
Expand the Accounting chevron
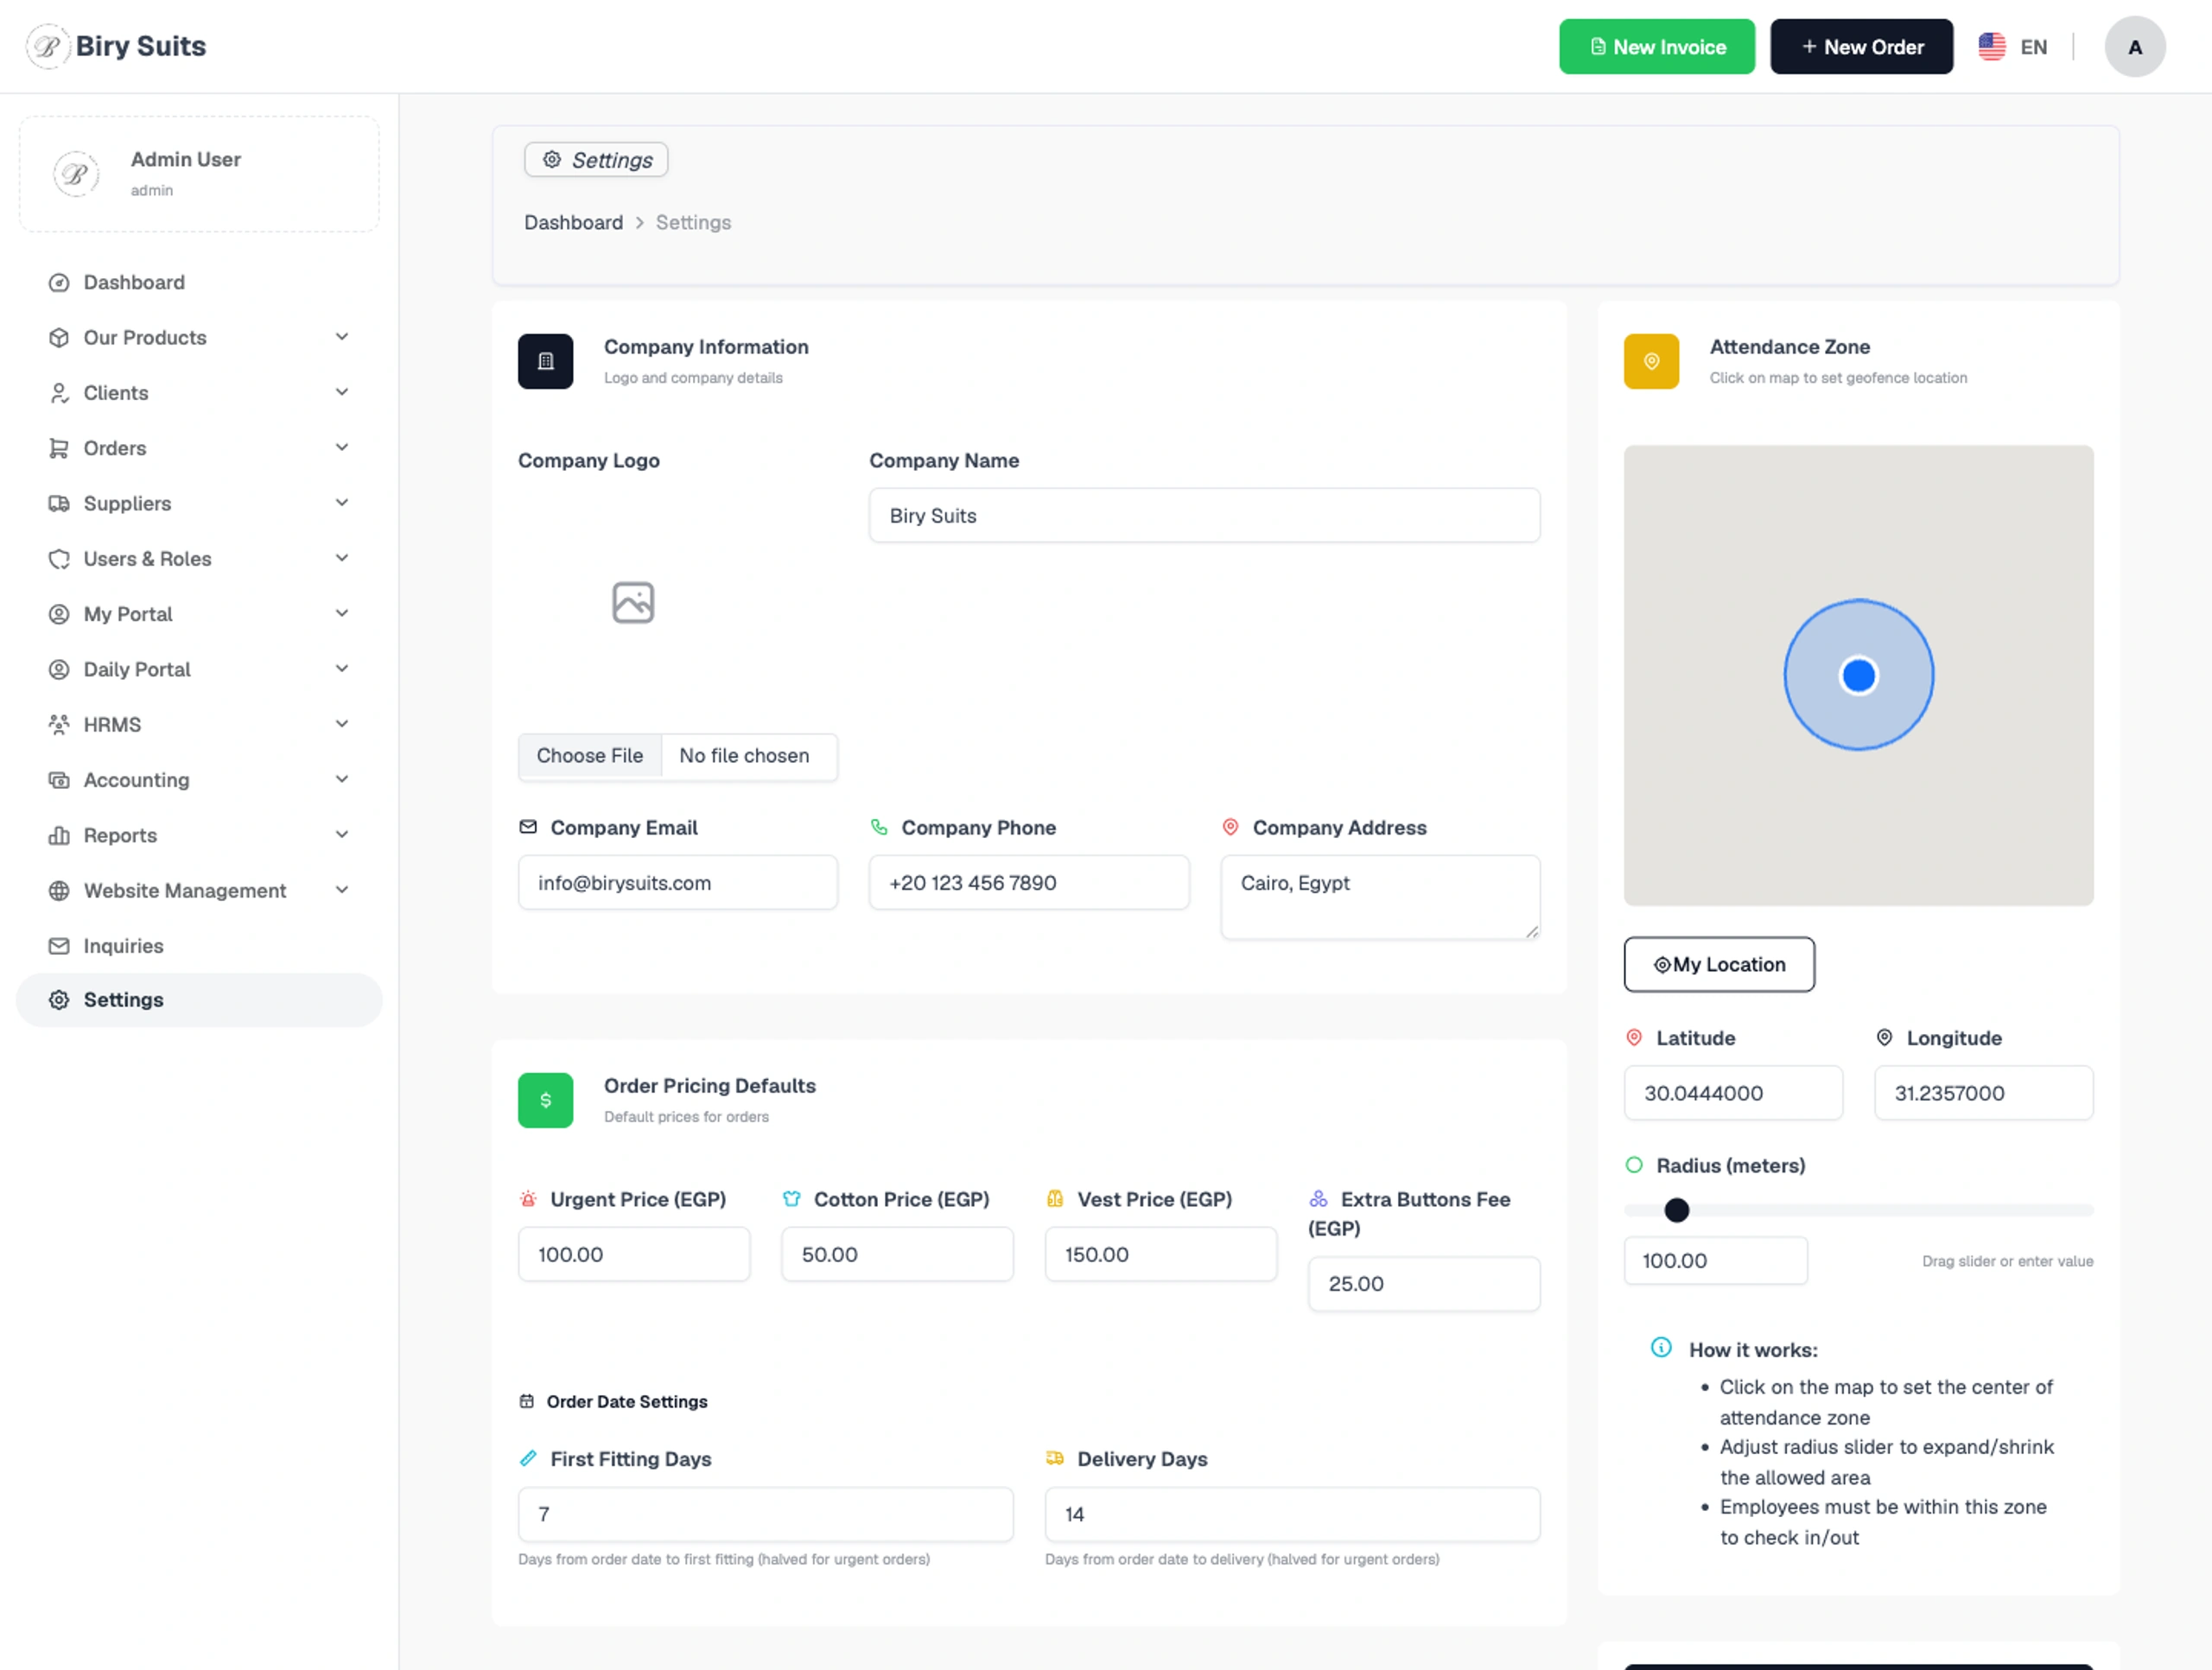point(342,779)
